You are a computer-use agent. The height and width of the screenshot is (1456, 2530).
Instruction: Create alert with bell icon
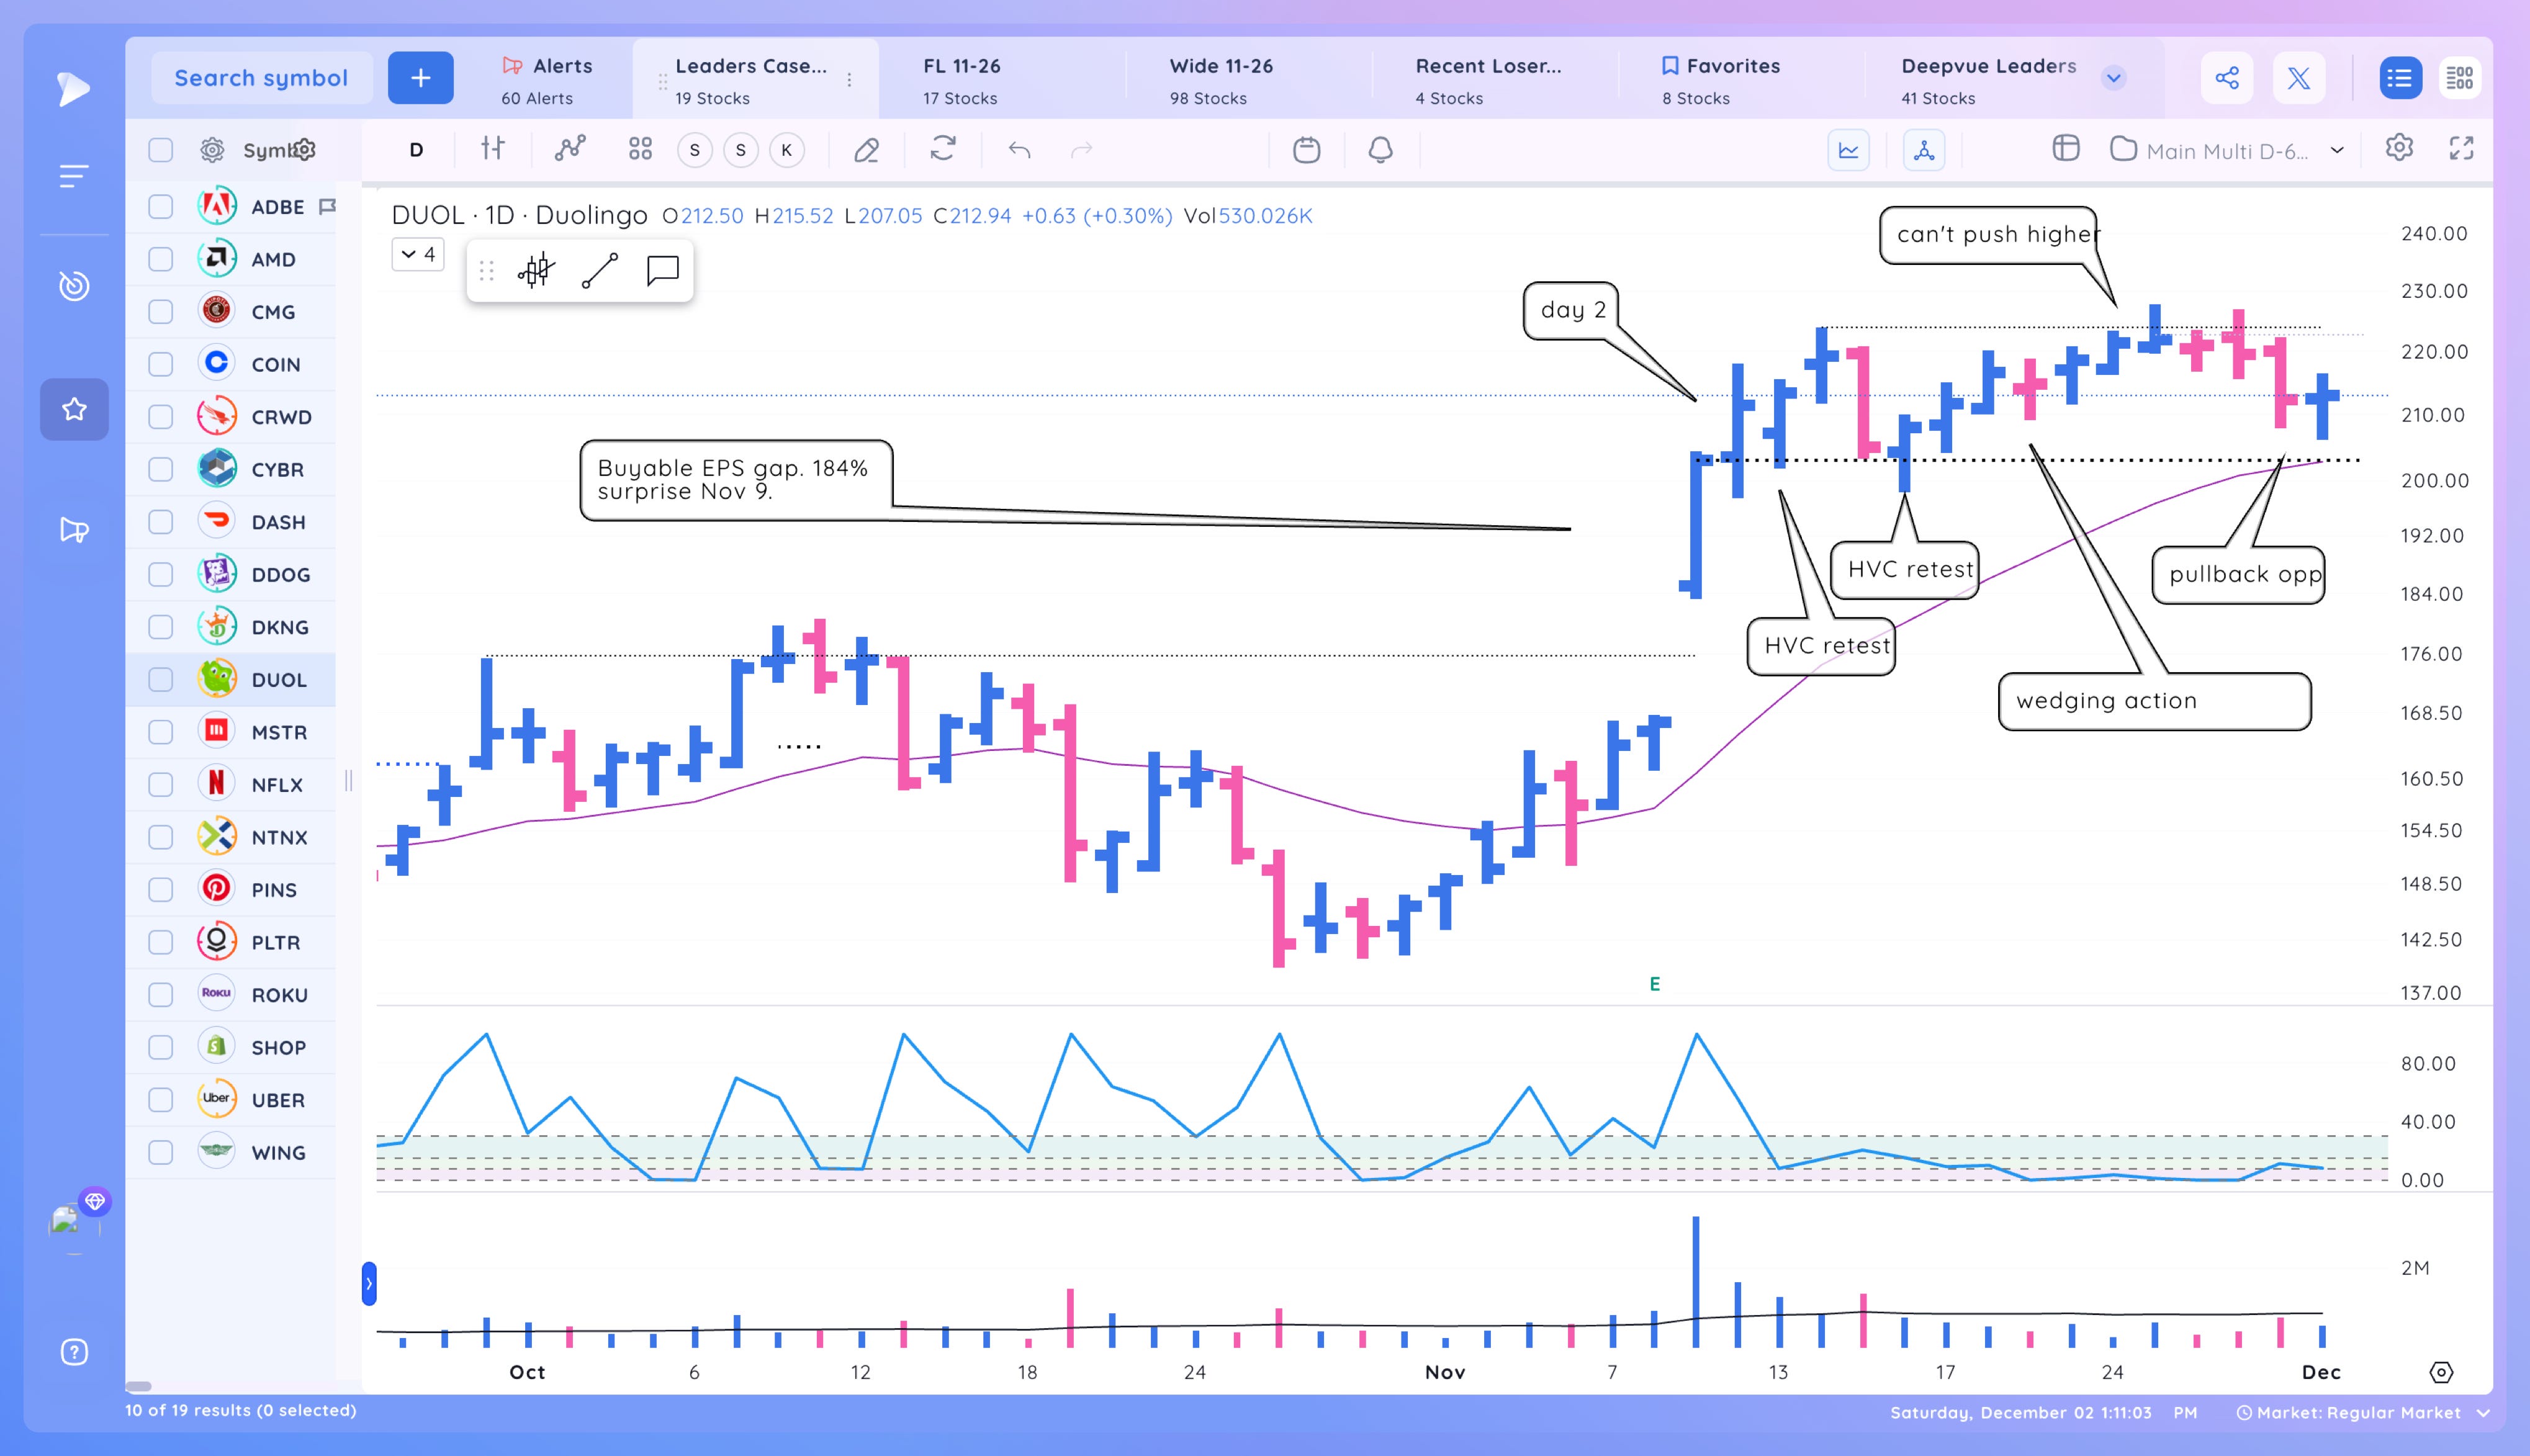pyautogui.click(x=1380, y=150)
